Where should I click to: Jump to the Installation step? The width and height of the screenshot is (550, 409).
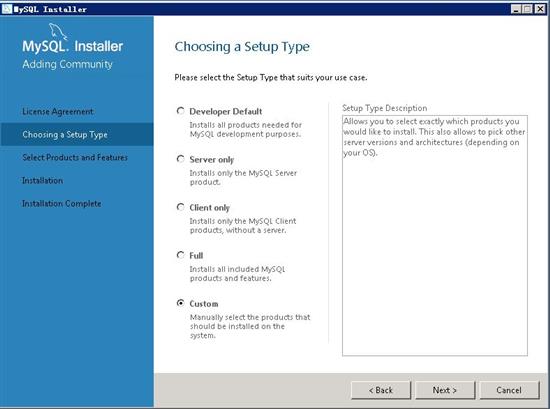tap(42, 181)
